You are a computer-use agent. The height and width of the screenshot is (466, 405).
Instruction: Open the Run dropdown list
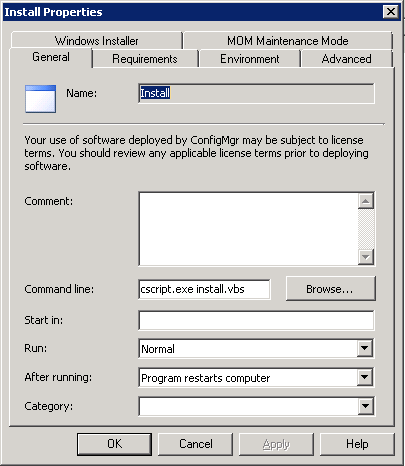(x=364, y=348)
